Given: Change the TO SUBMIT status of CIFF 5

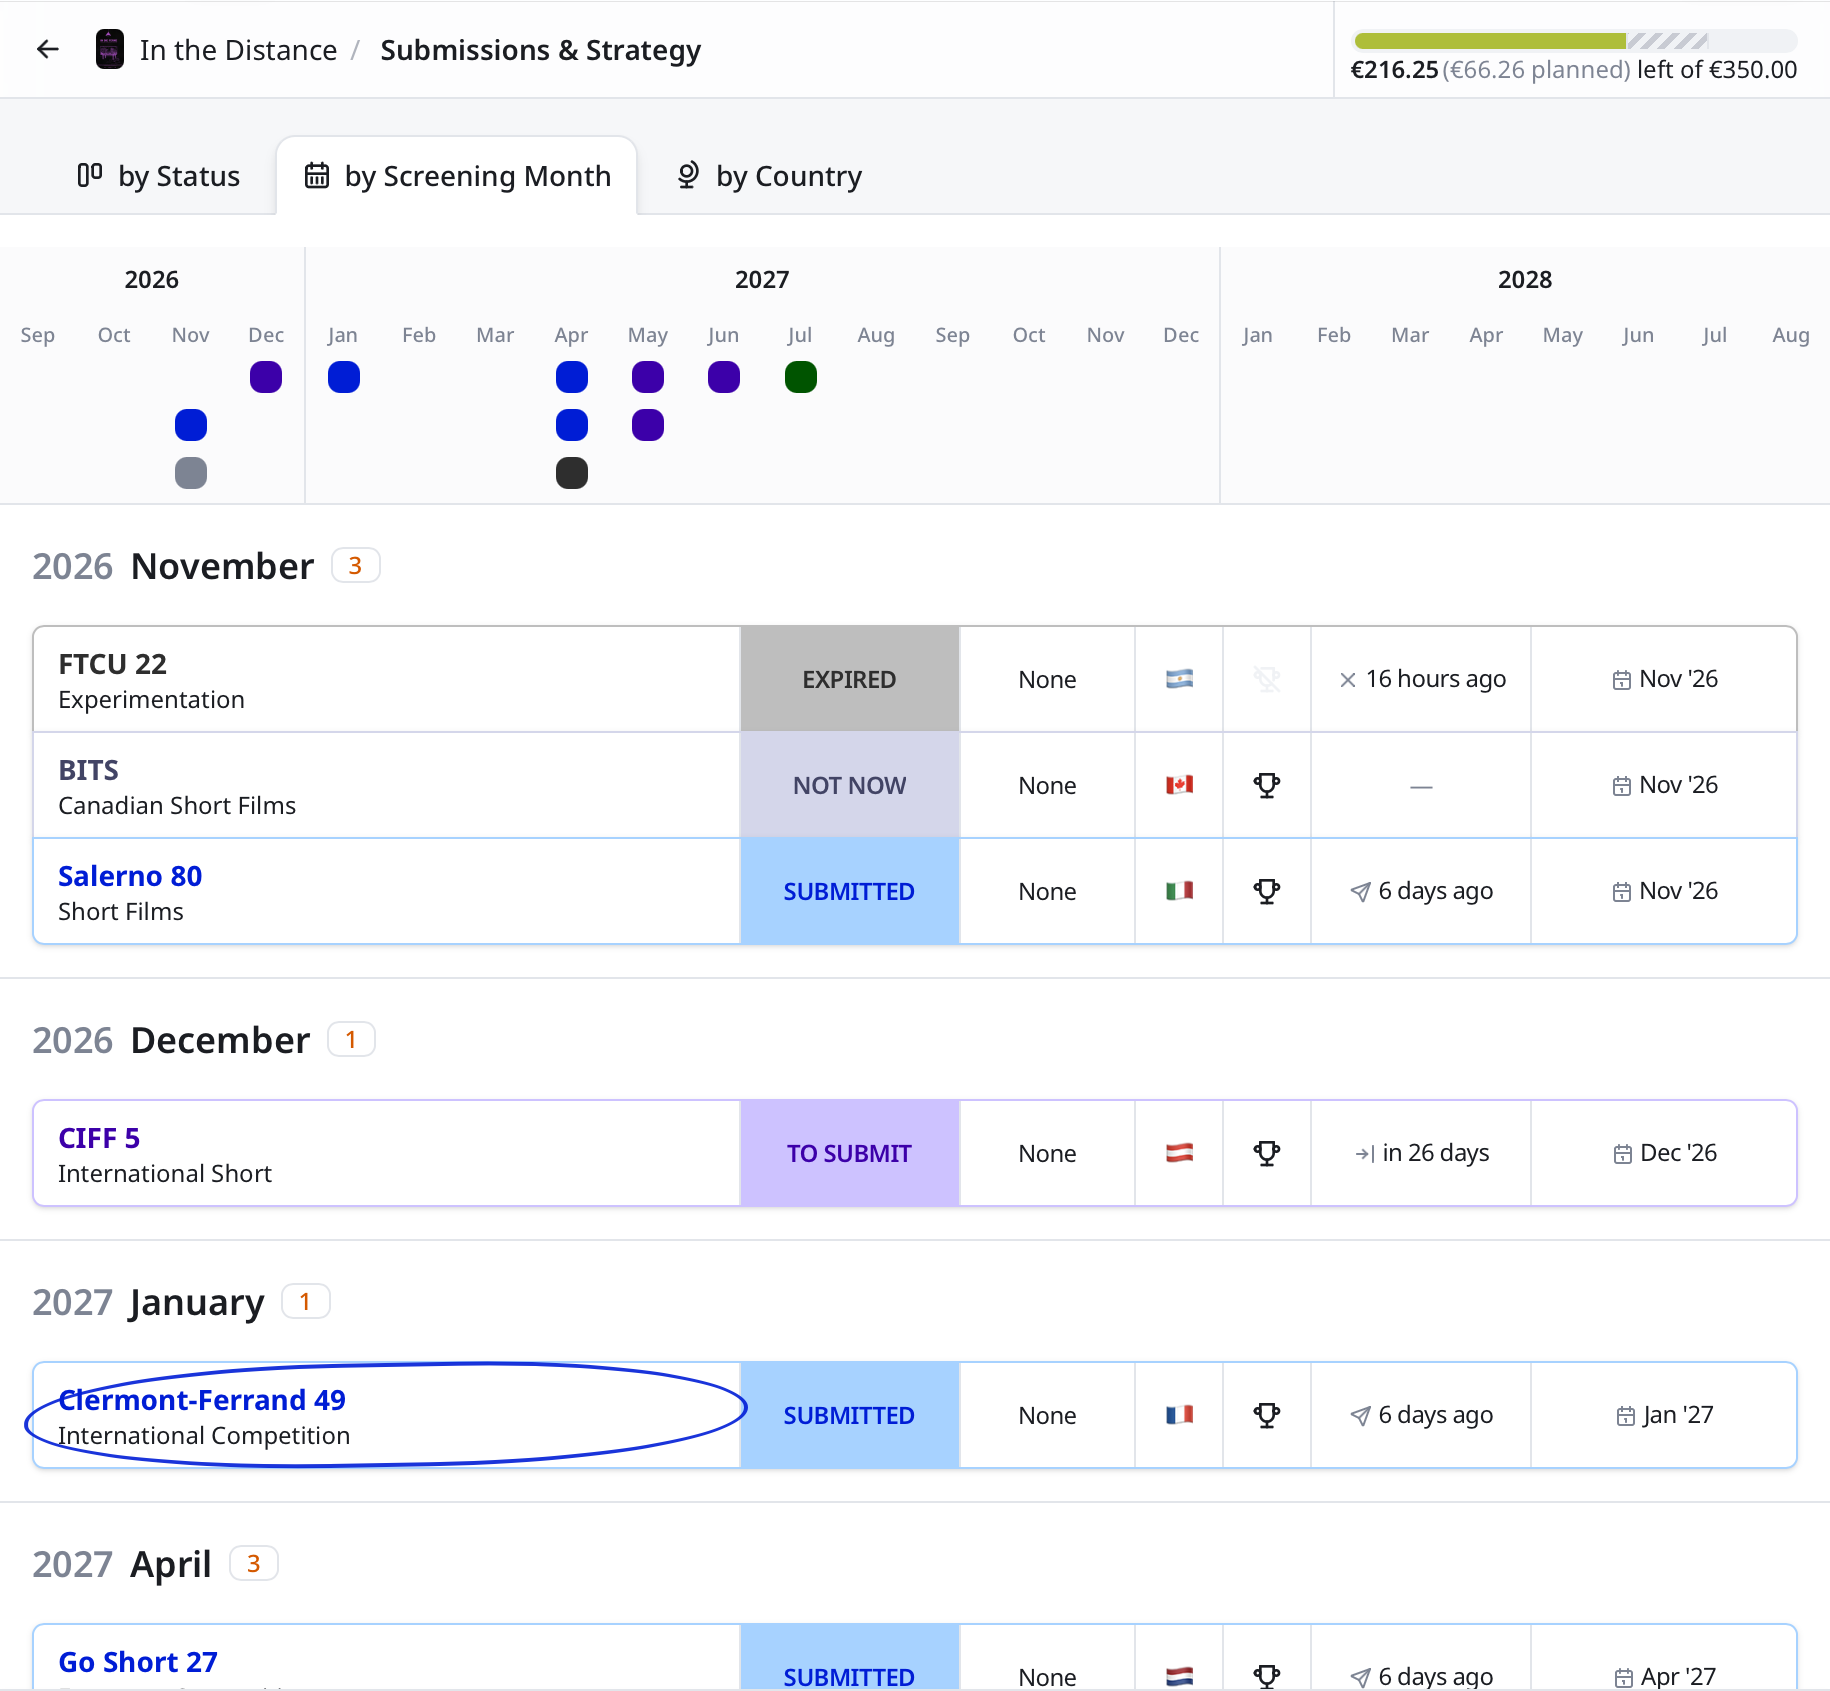Looking at the screenshot, I should pyautogui.click(x=849, y=1154).
